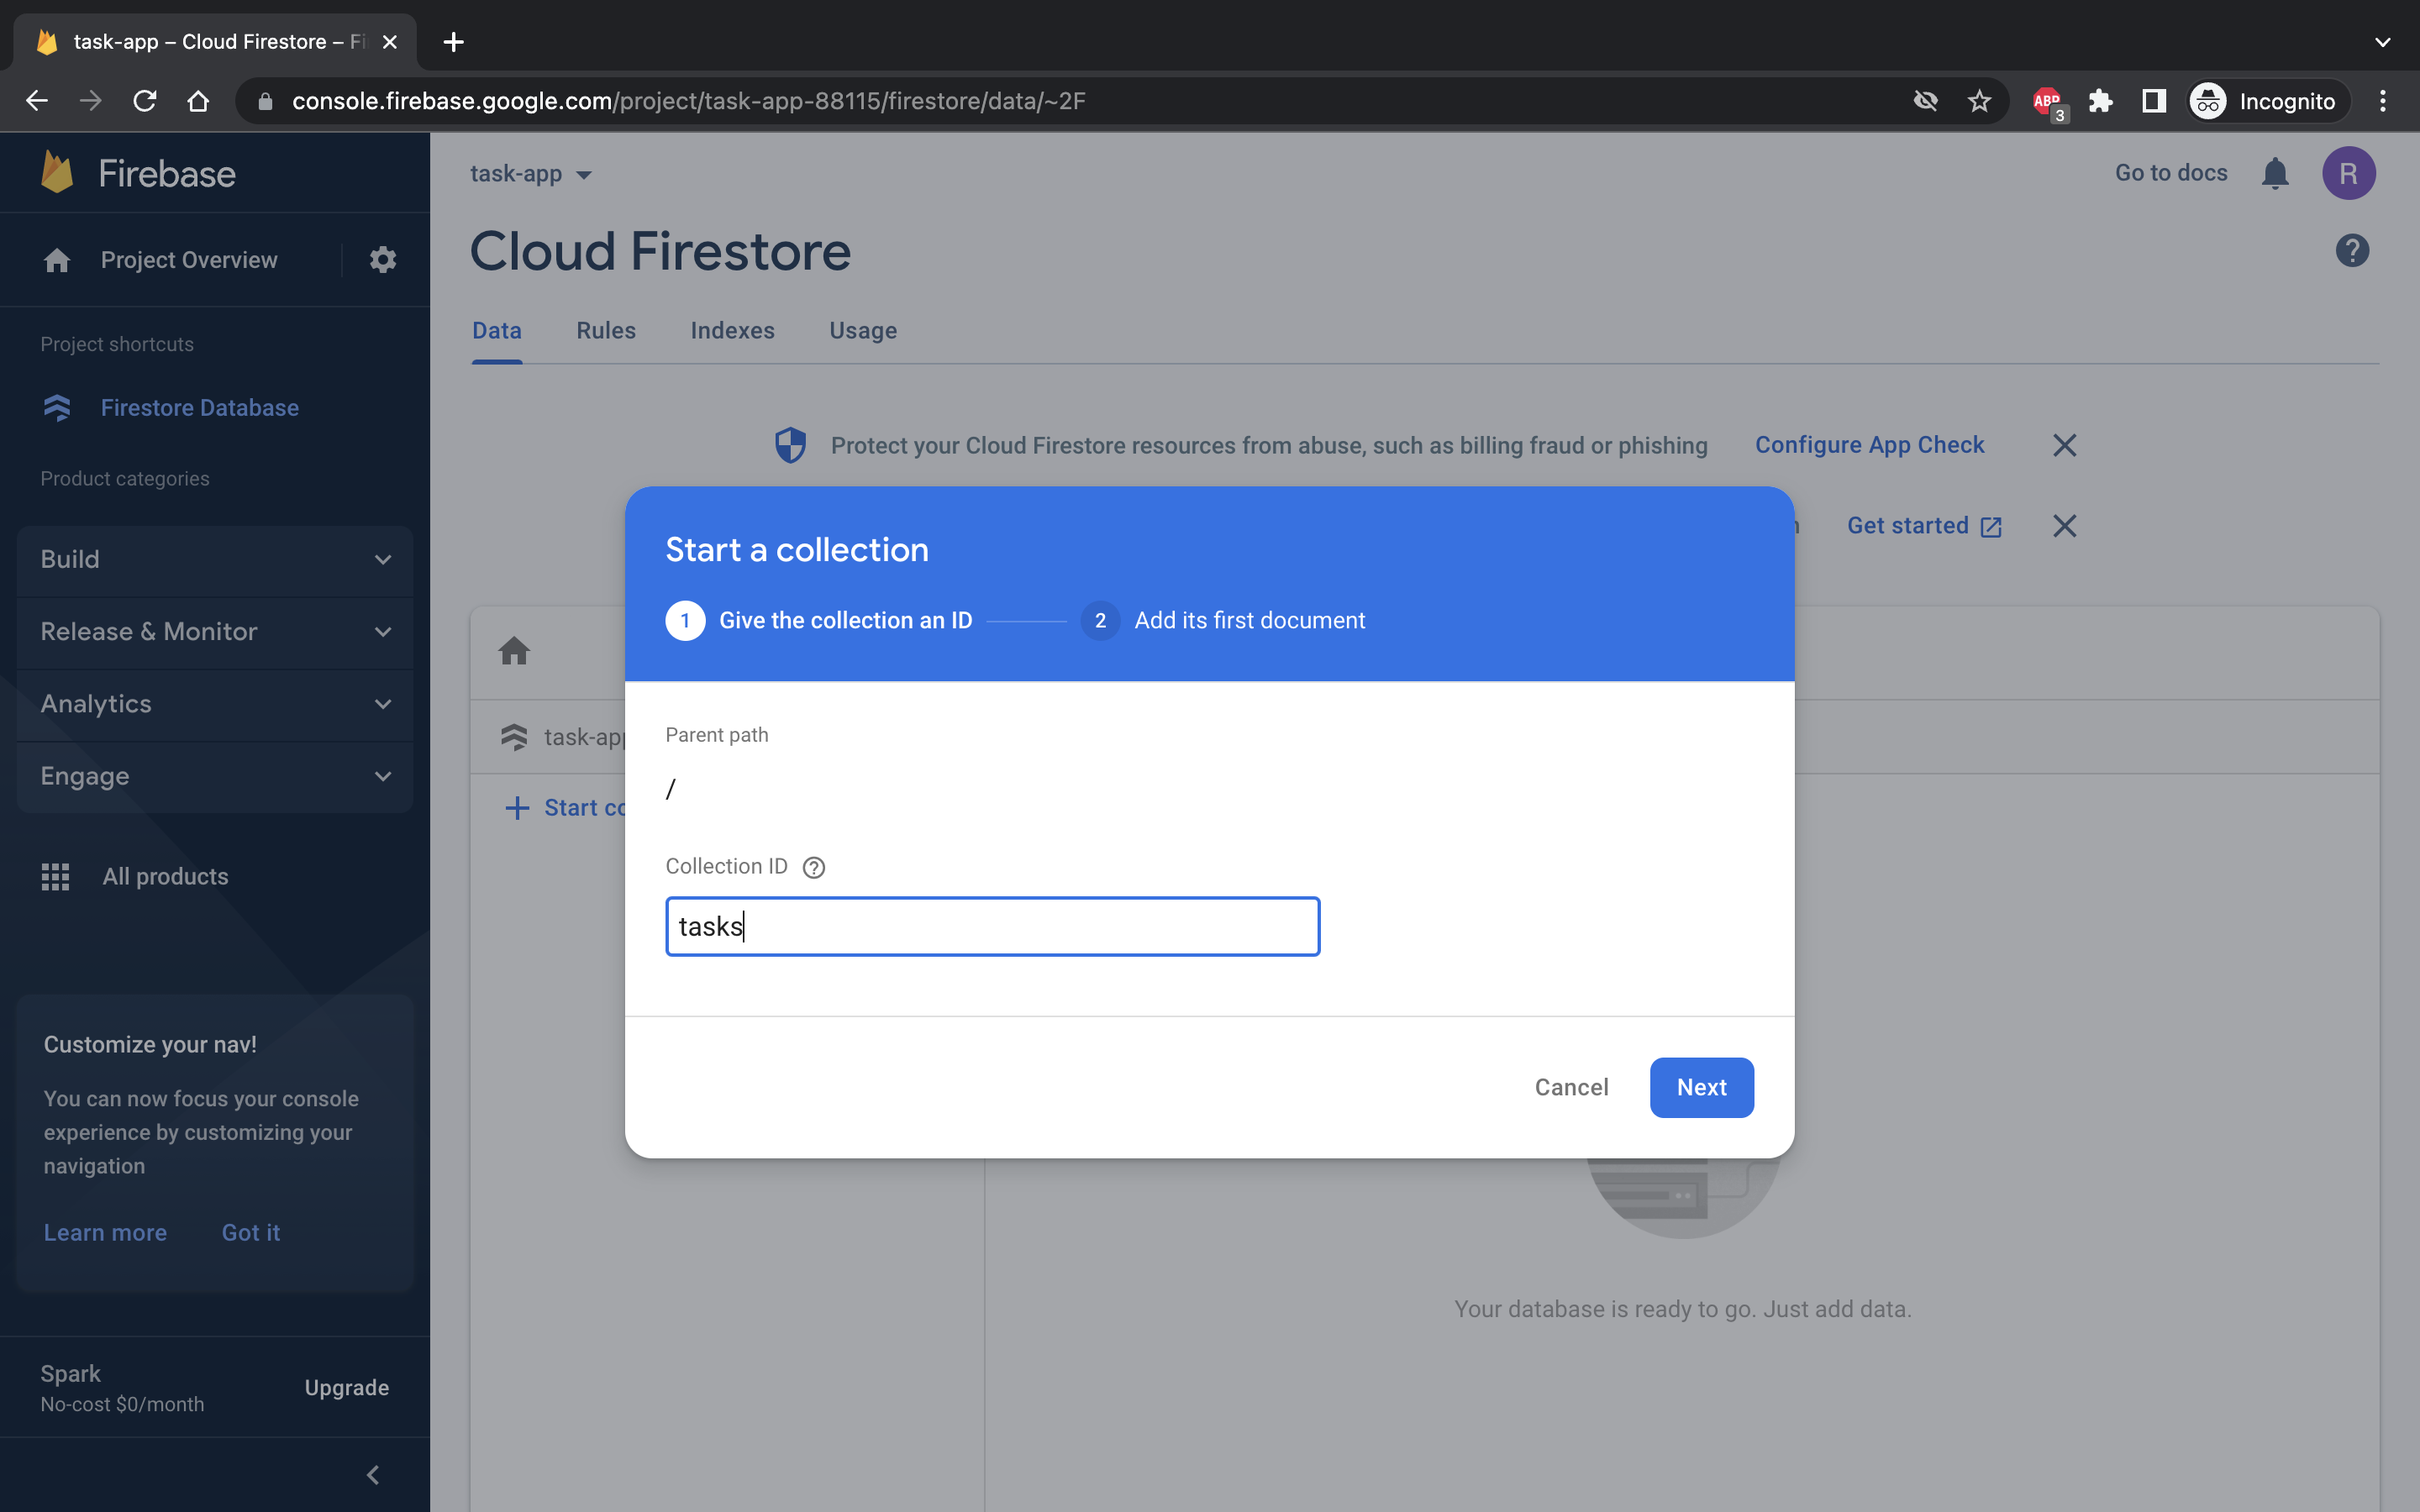
Task: Click the Project Overview home icon
Action: (x=57, y=260)
